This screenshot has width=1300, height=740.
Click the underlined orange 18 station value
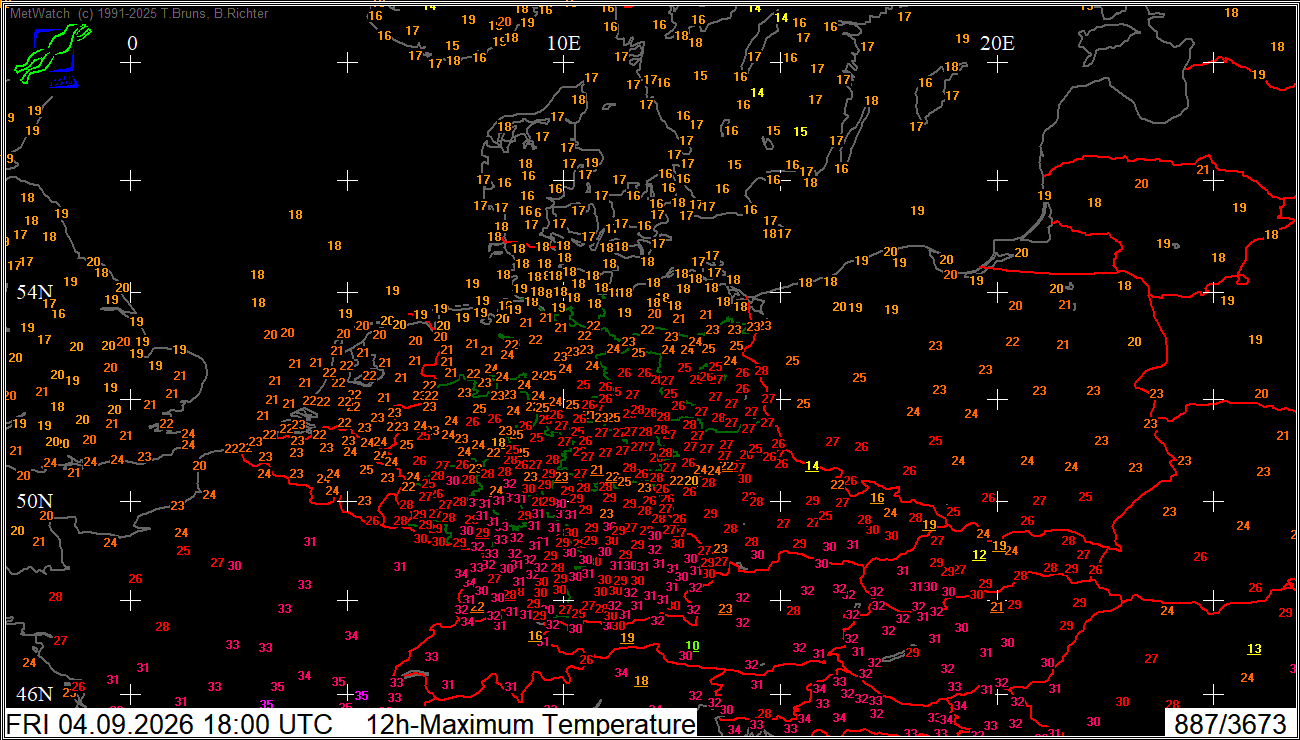tap(641, 681)
